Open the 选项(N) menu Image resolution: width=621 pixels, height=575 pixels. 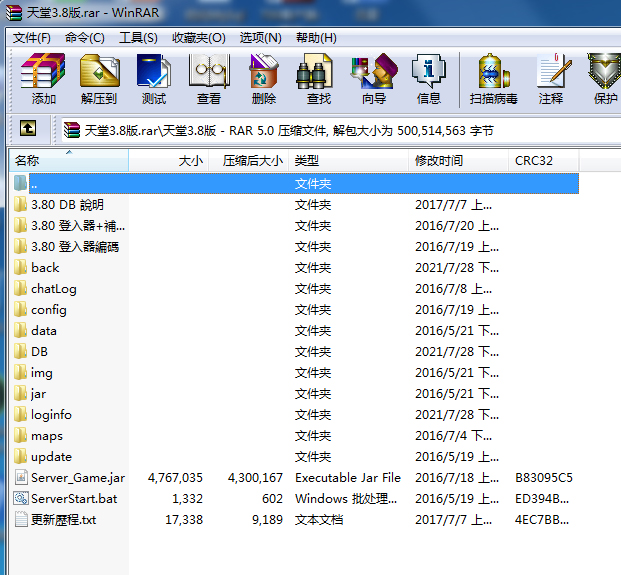point(261,38)
